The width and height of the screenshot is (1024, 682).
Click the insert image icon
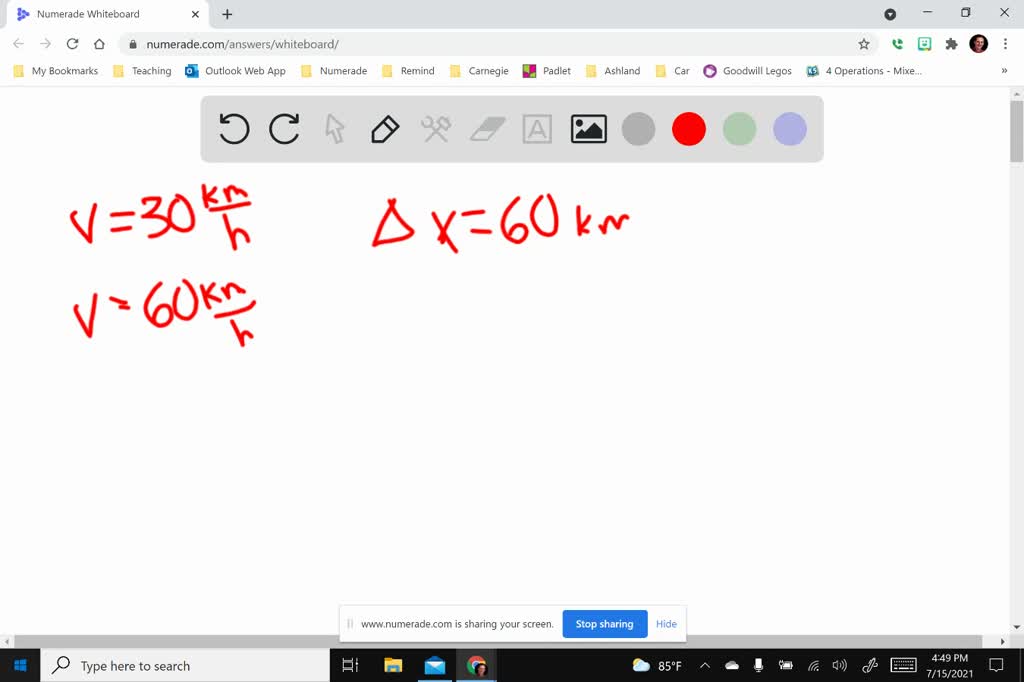588,128
